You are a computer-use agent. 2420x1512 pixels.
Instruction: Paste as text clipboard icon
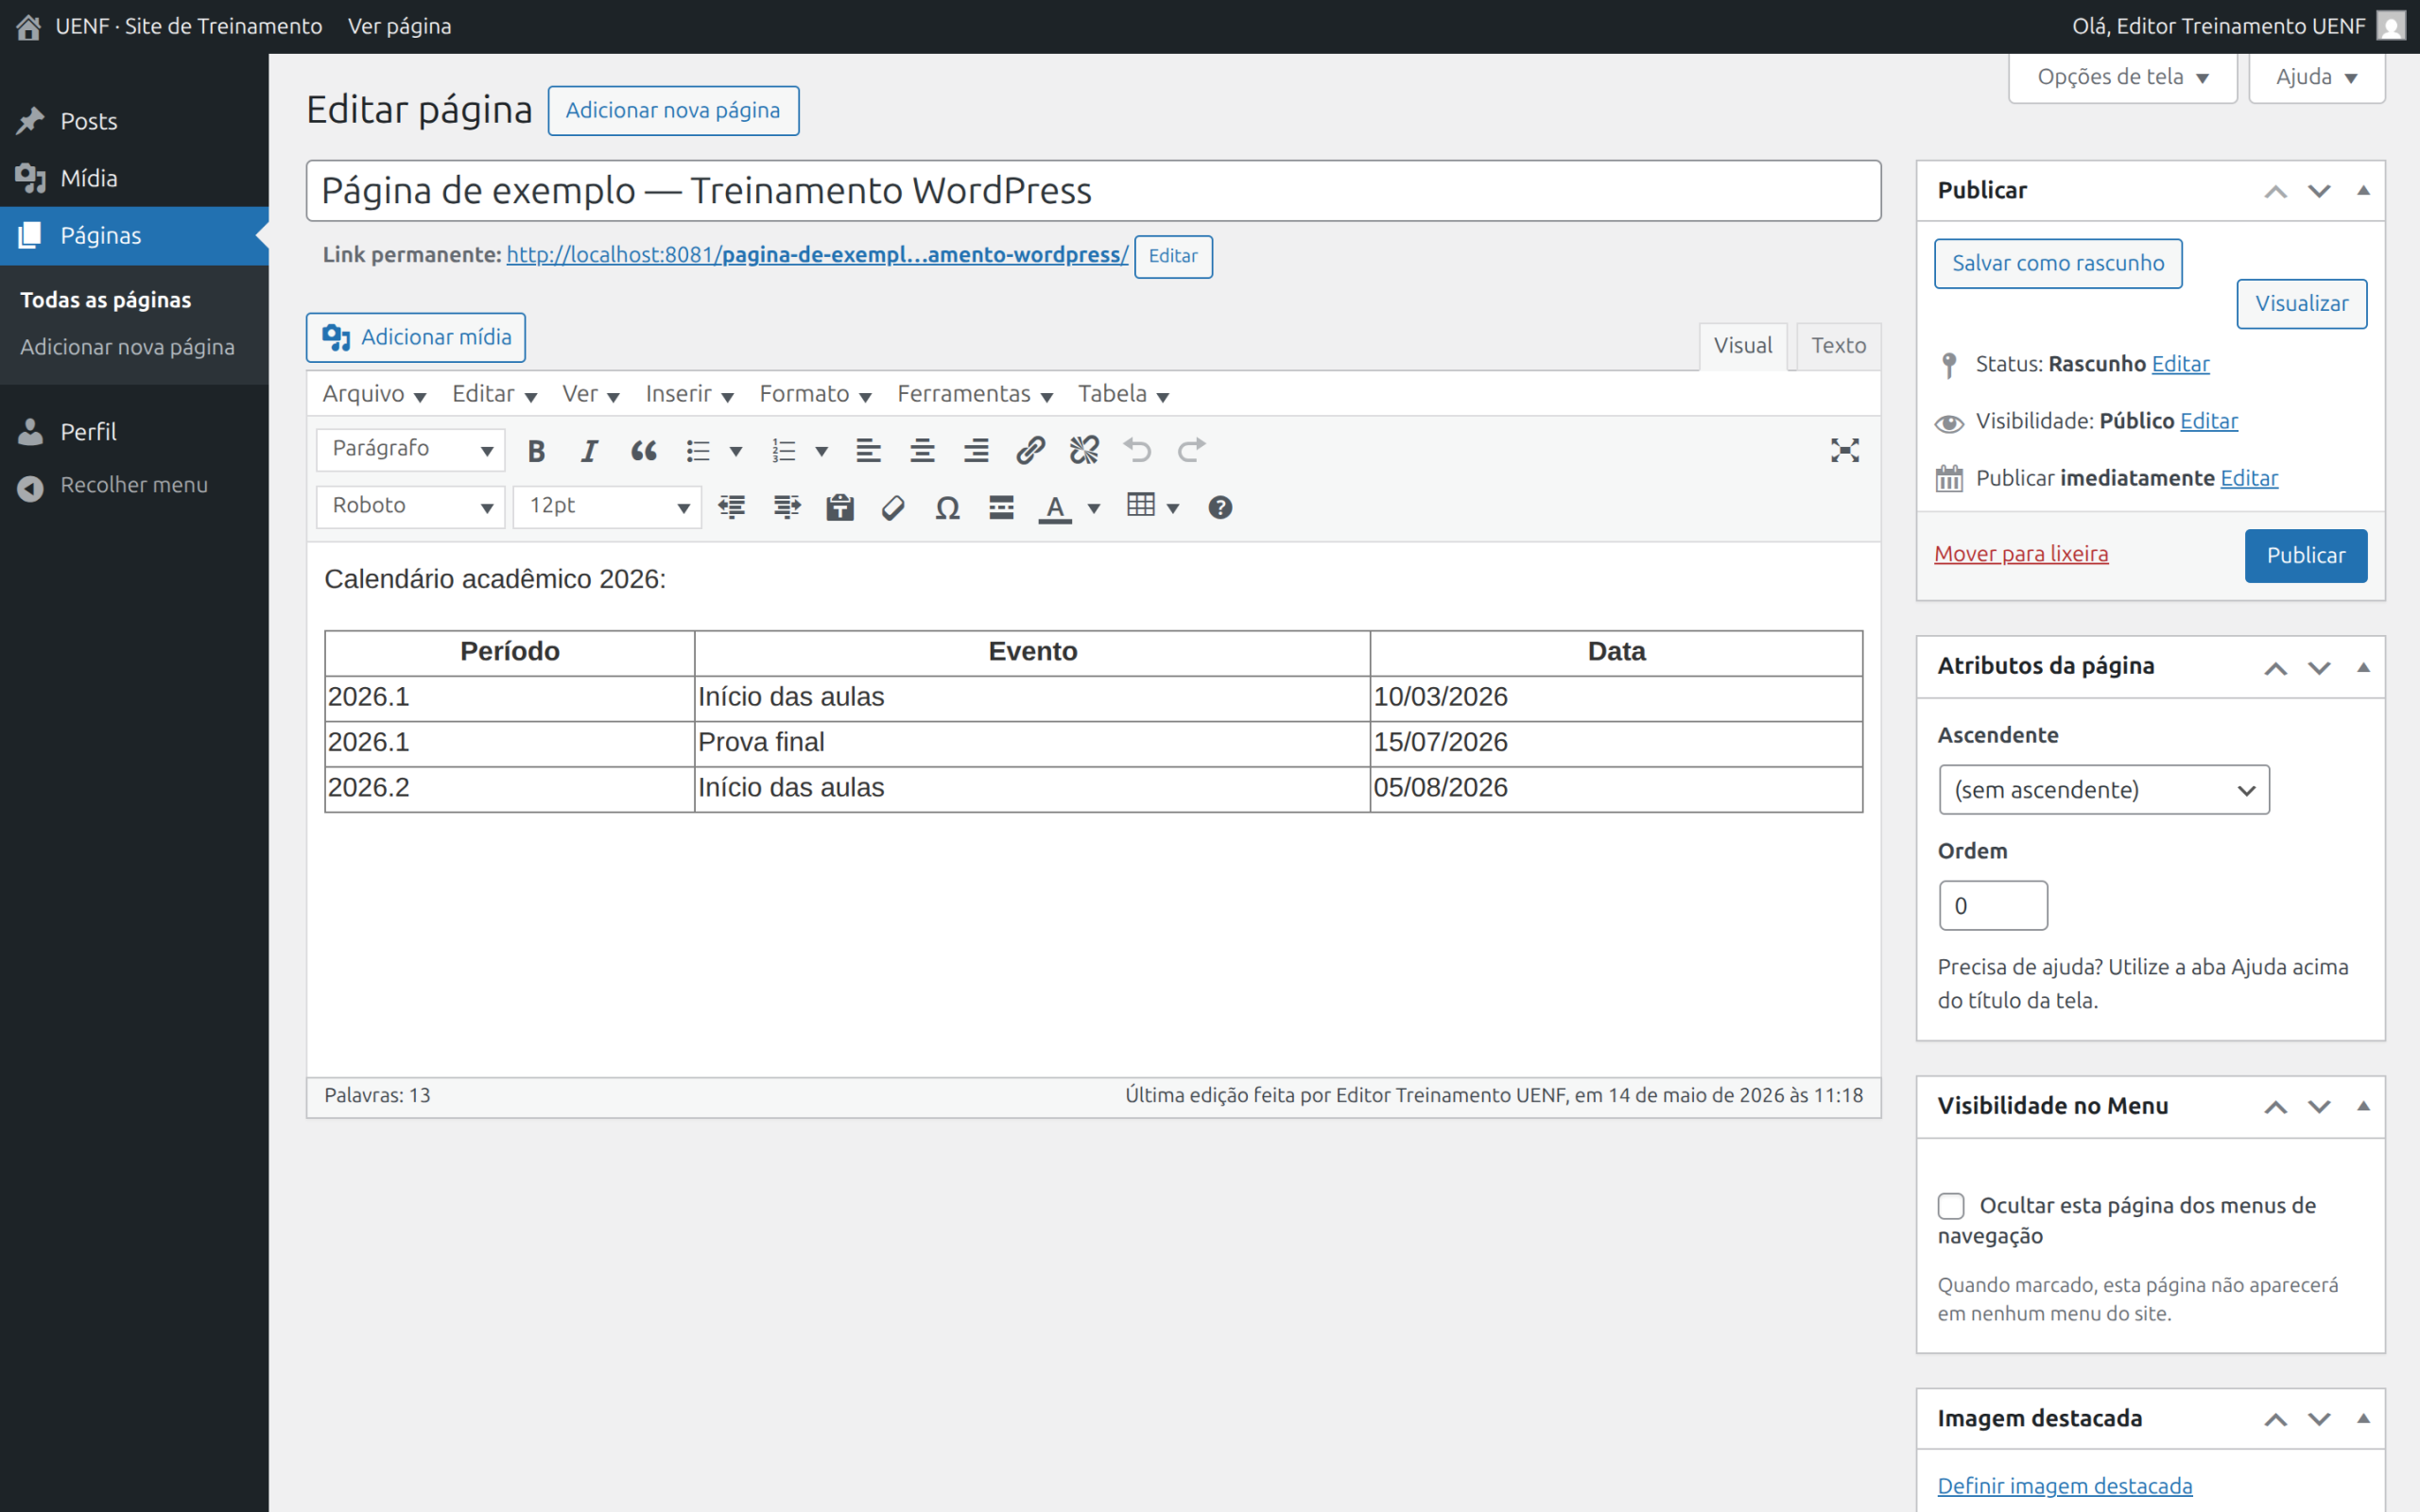(x=840, y=508)
